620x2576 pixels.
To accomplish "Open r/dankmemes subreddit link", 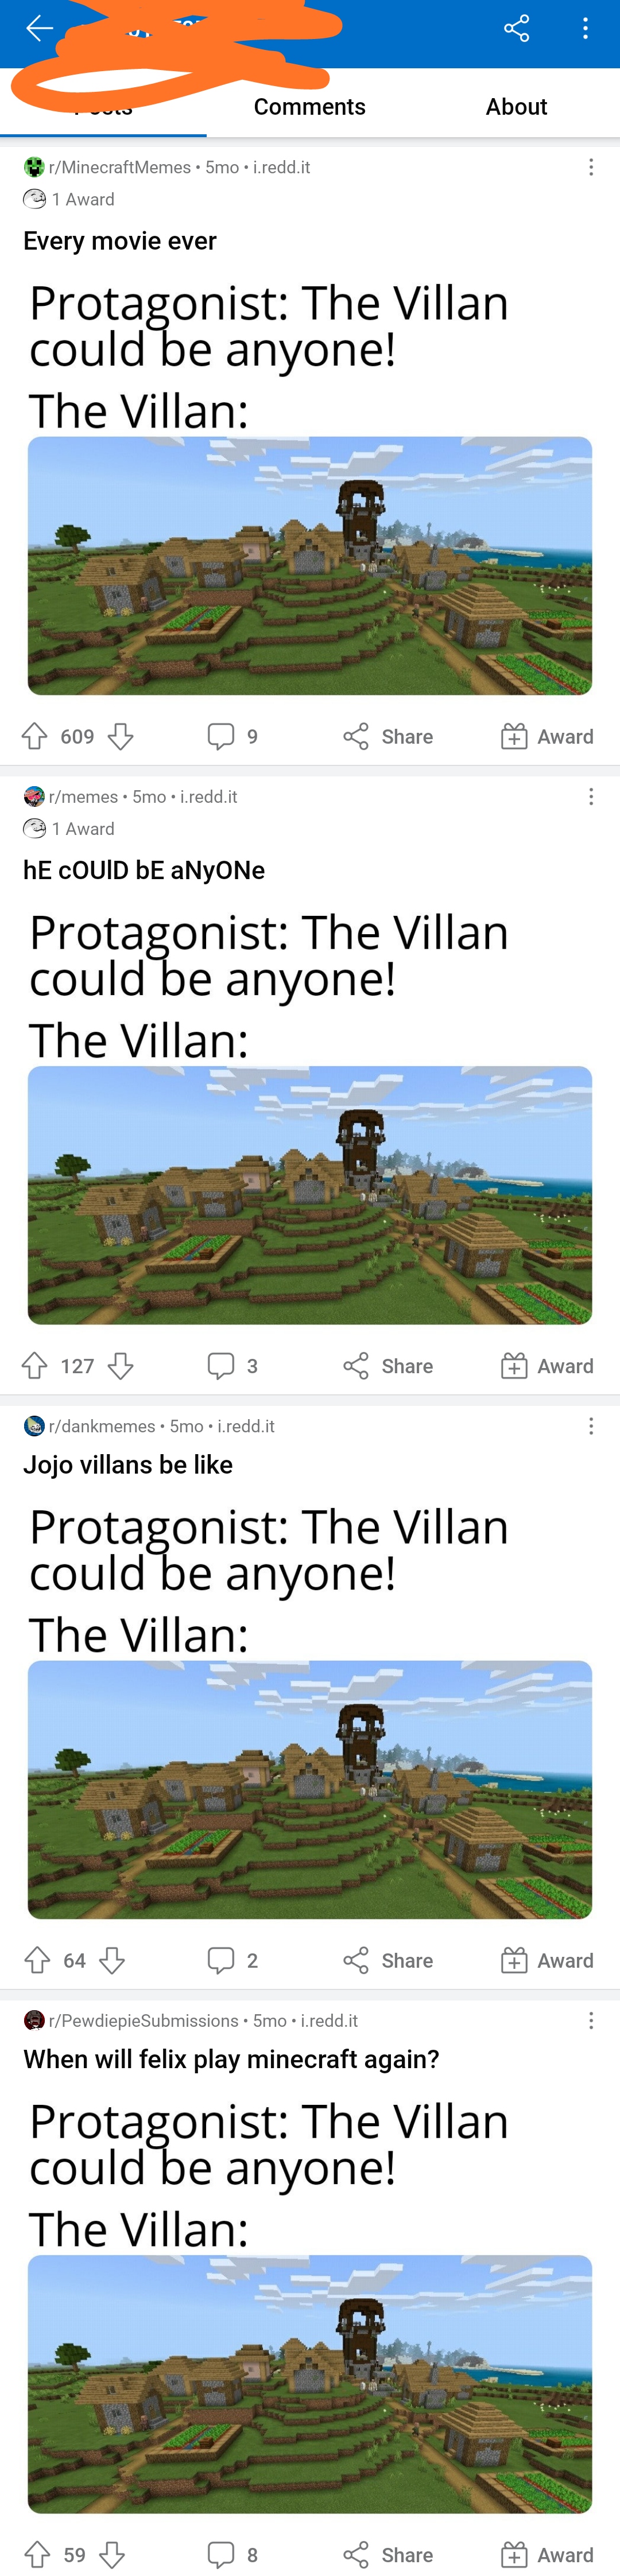I will [x=102, y=1426].
